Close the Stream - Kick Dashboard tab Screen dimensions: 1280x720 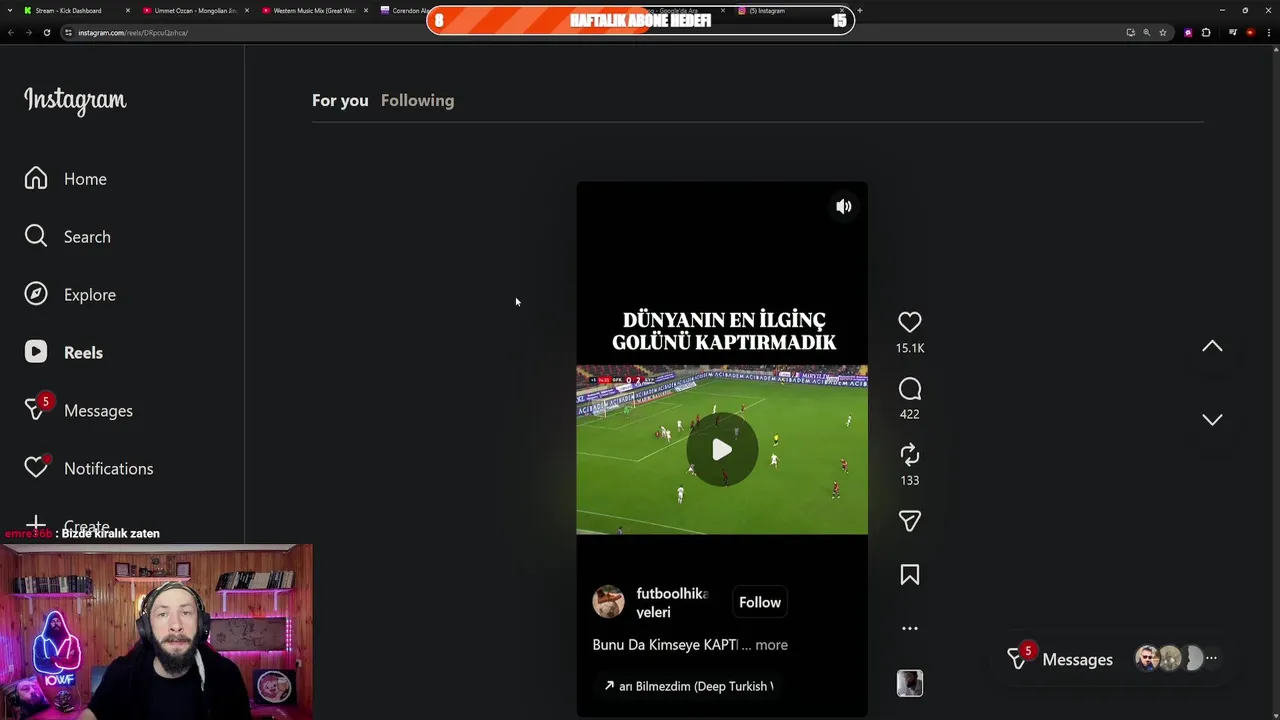tap(127, 11)
